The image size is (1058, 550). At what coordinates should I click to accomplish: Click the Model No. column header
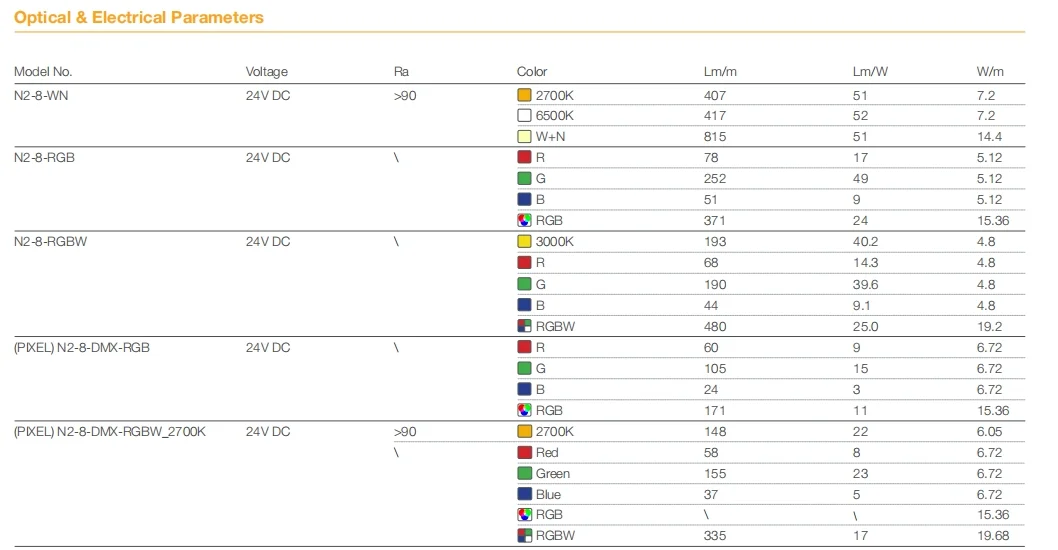click(43, 72)
